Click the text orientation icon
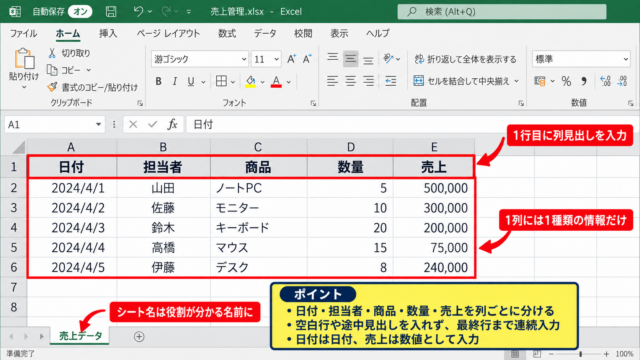Screen dimensions: 640x360 pos(389,59)
